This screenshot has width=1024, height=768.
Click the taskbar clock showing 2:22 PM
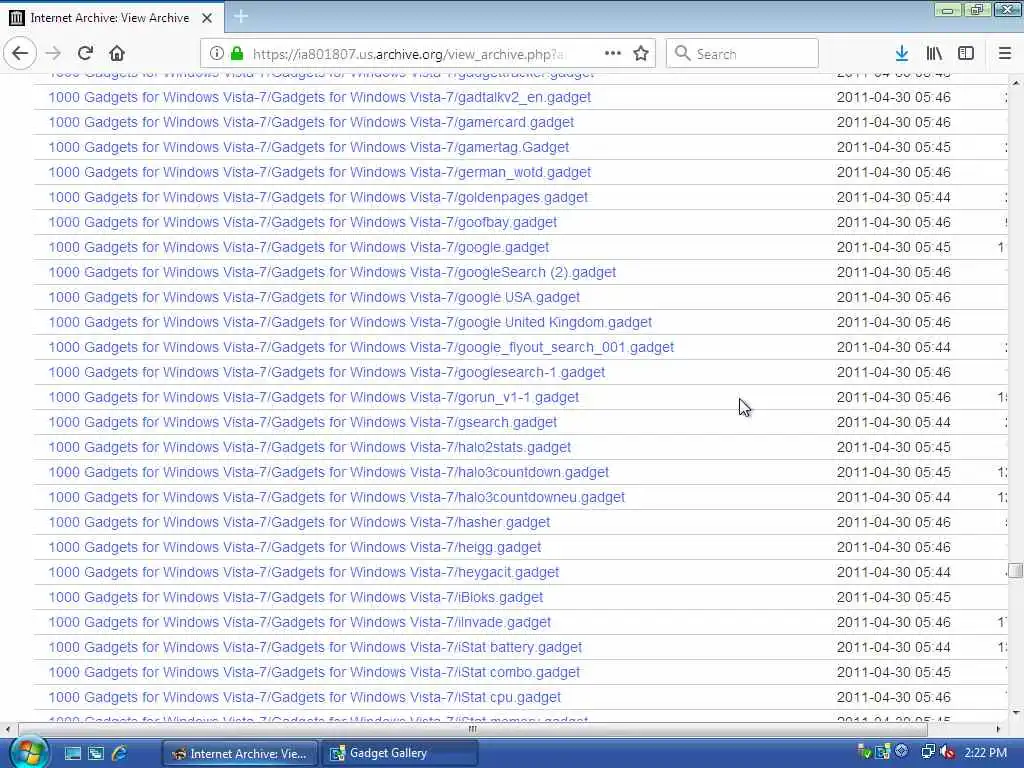[x=985, y=753]
